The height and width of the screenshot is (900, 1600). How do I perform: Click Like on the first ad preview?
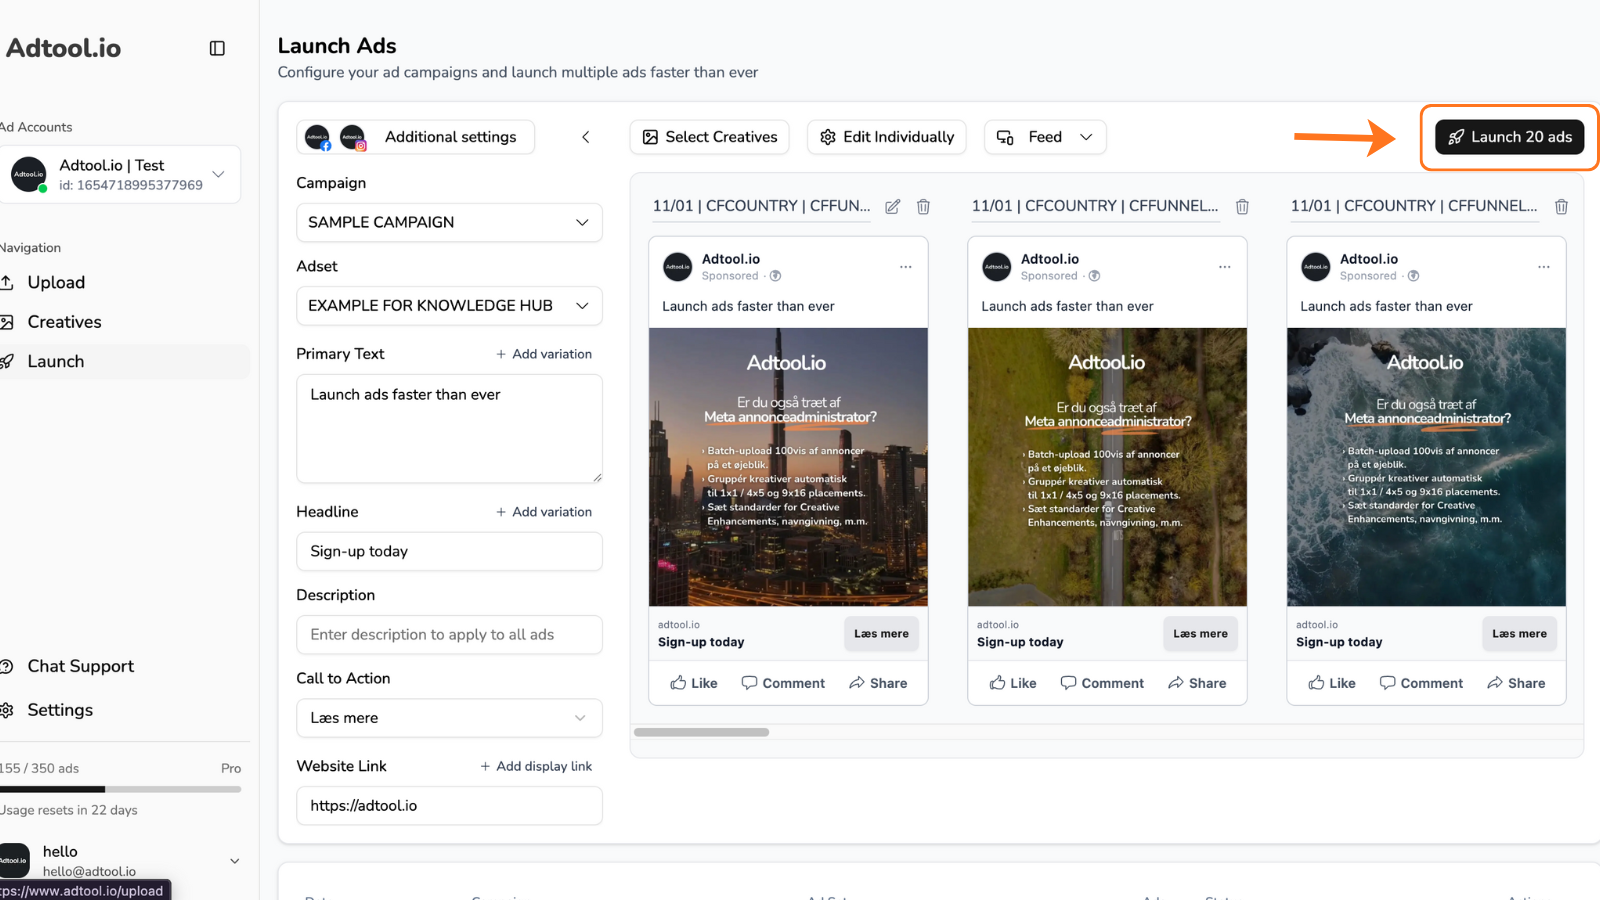(x=694, y=683)
